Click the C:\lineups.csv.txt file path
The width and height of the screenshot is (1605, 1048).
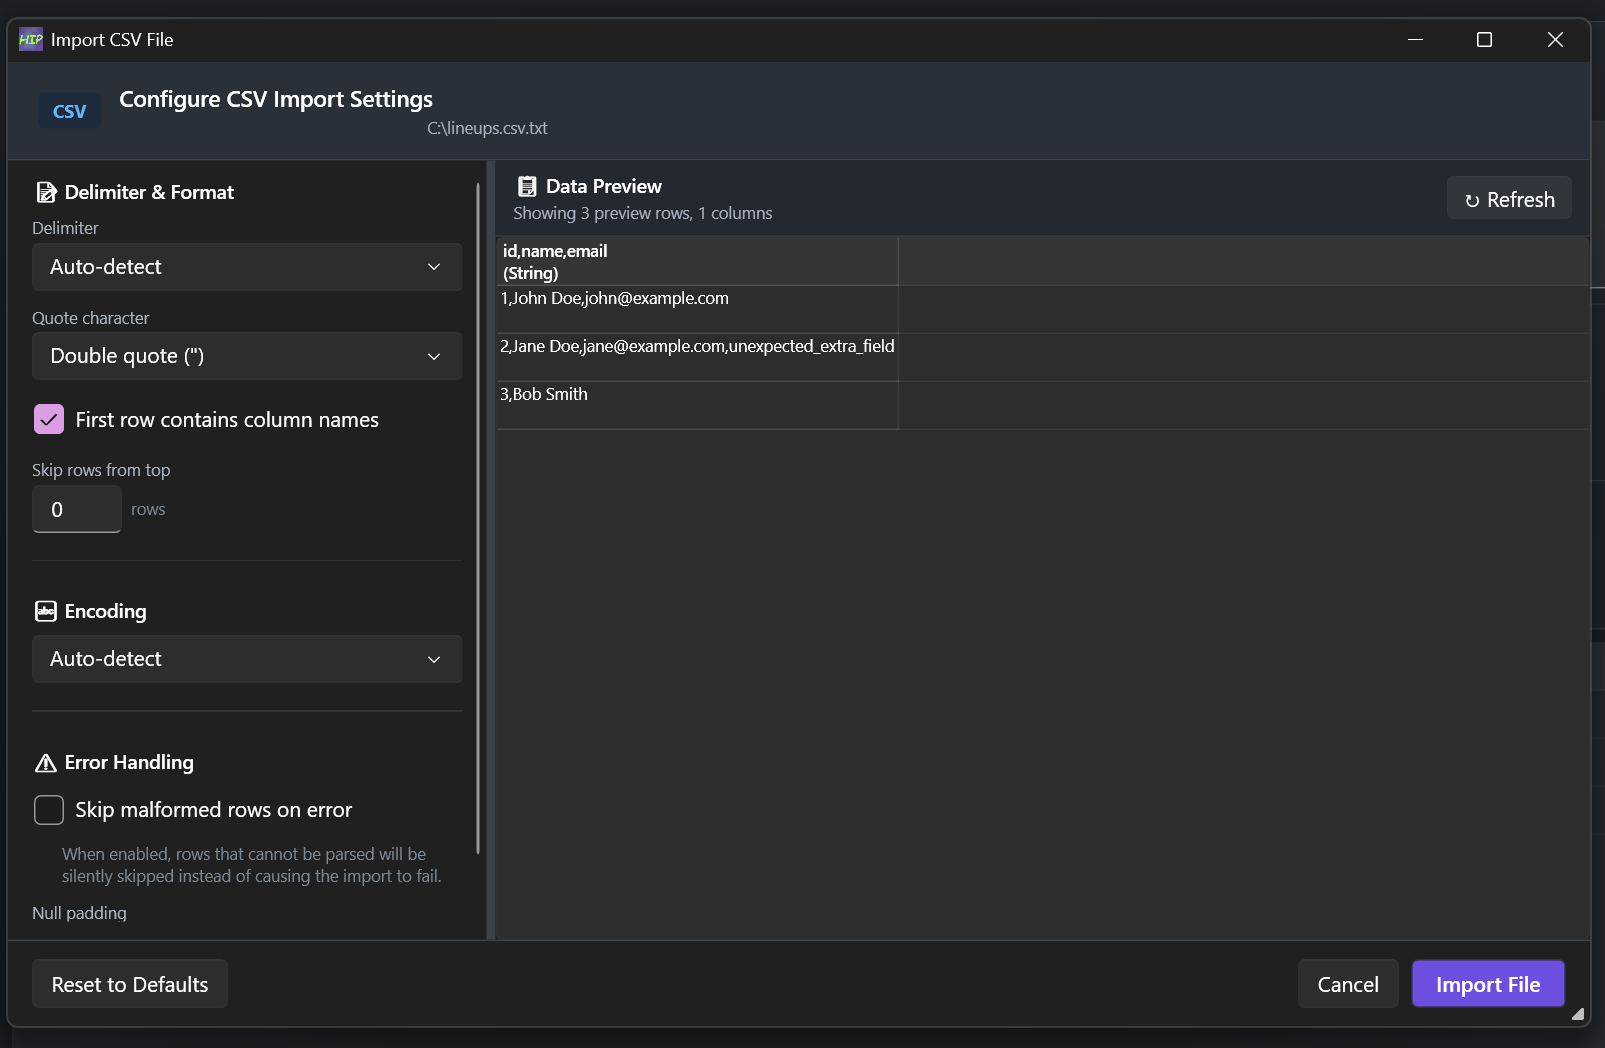(x=487, y=128)
